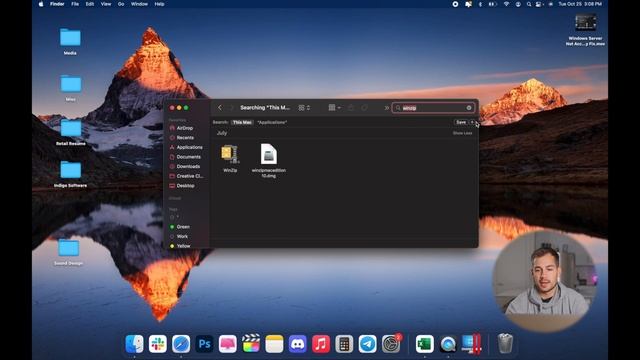Launch Slack from the Dock
Viewport: 640px width, 360px height.
(x=158, y=344)
